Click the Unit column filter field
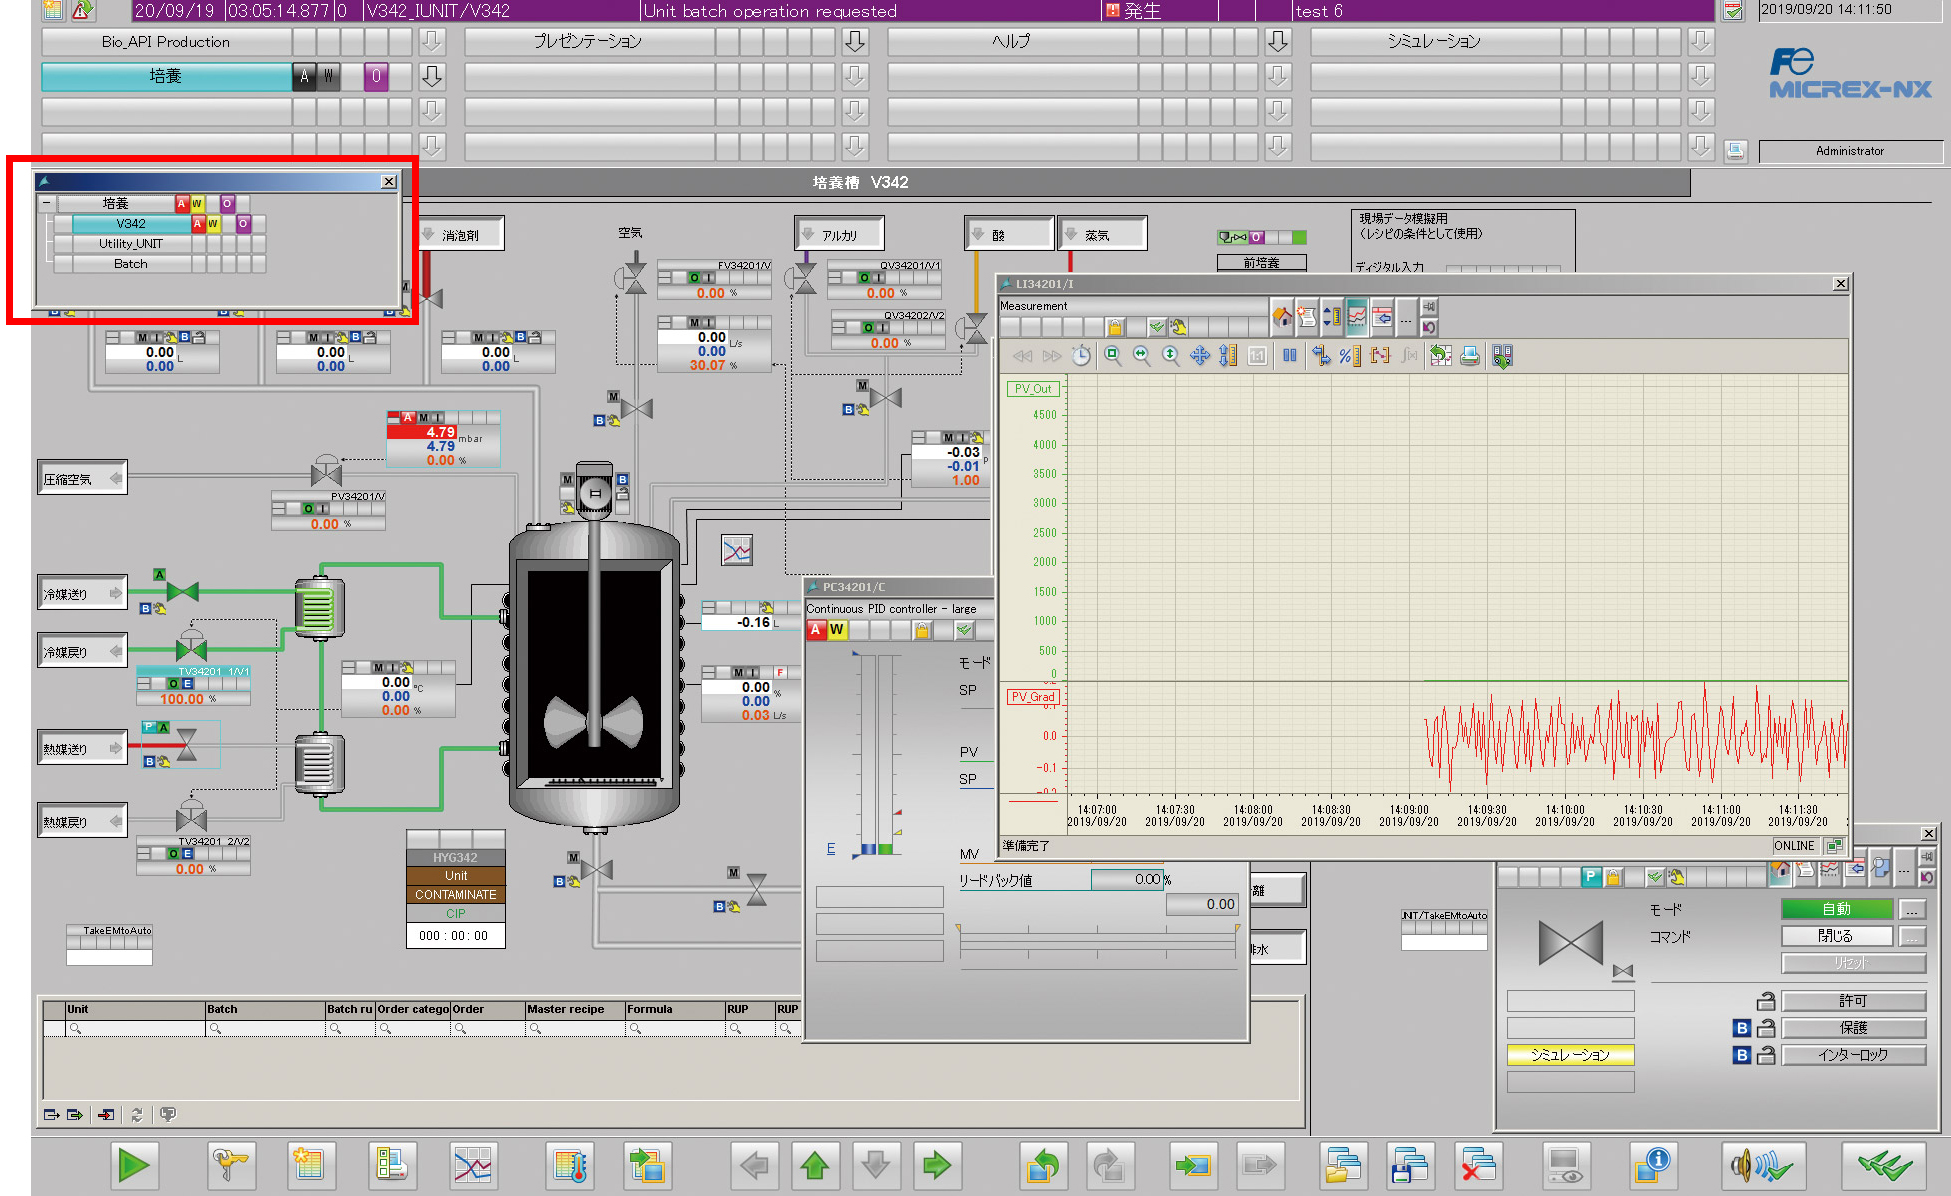 [135, 1029]
